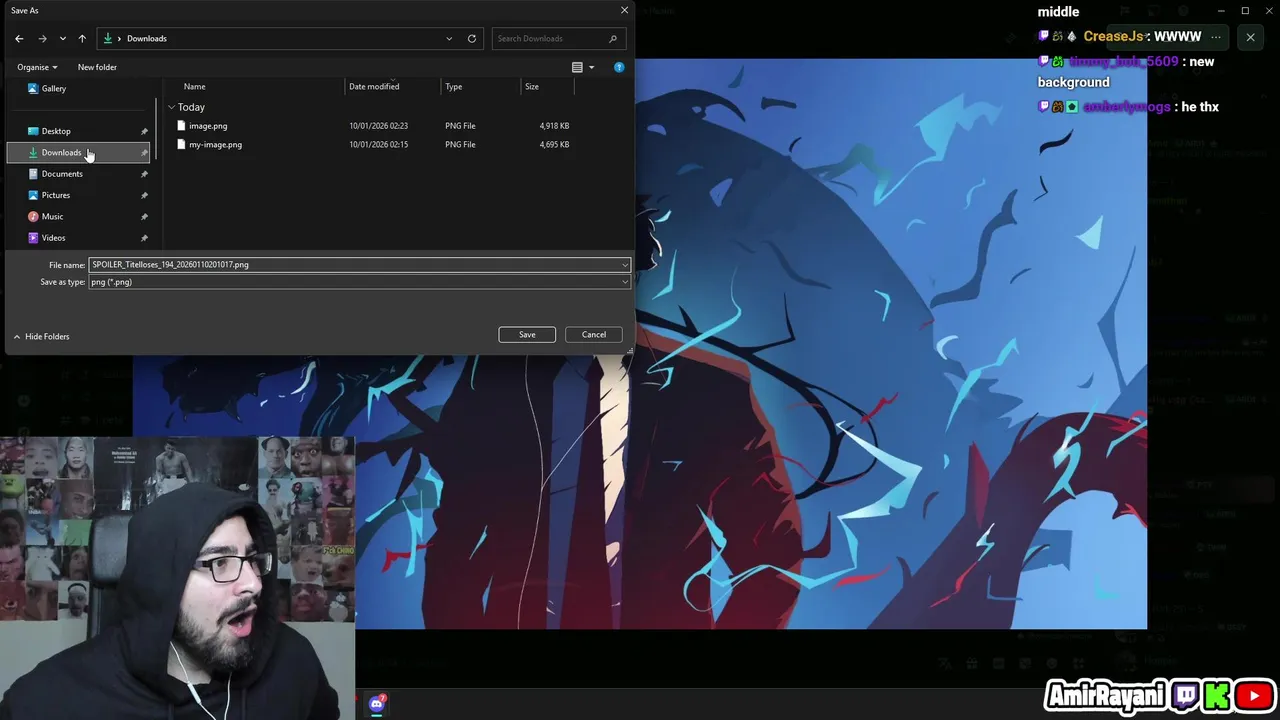
Task: Select the image.png file
Action: pyautogui.click(x=208, y=126)
